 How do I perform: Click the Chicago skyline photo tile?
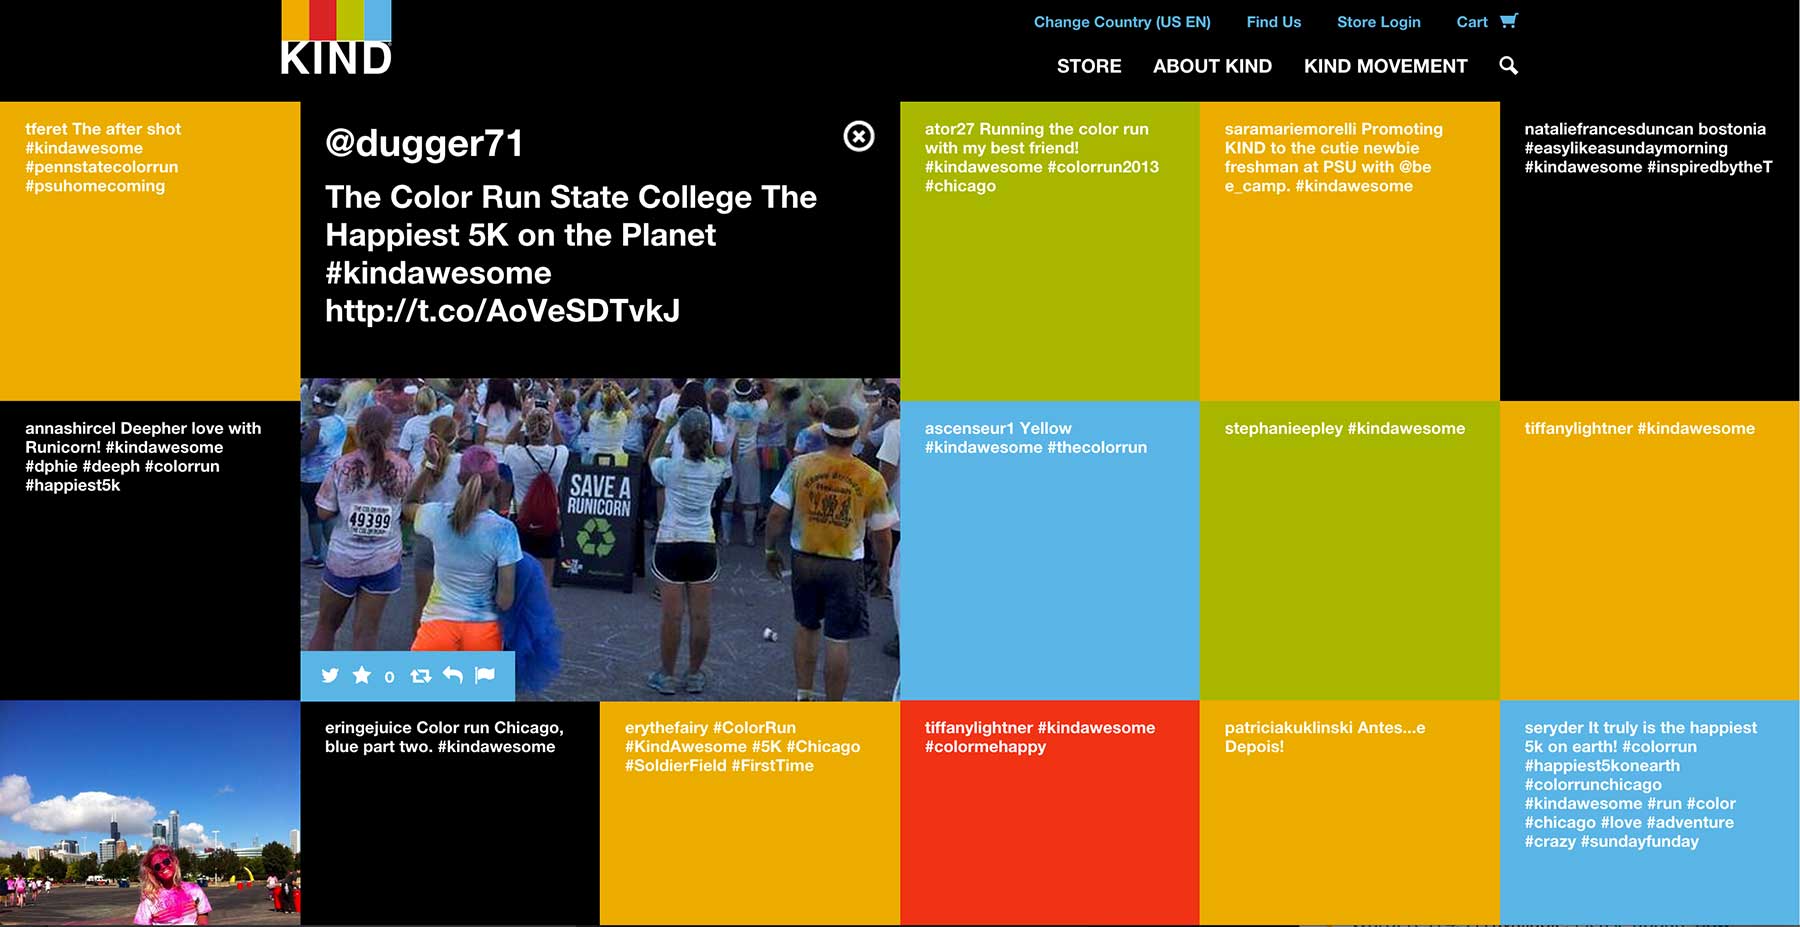coord(150,813)
